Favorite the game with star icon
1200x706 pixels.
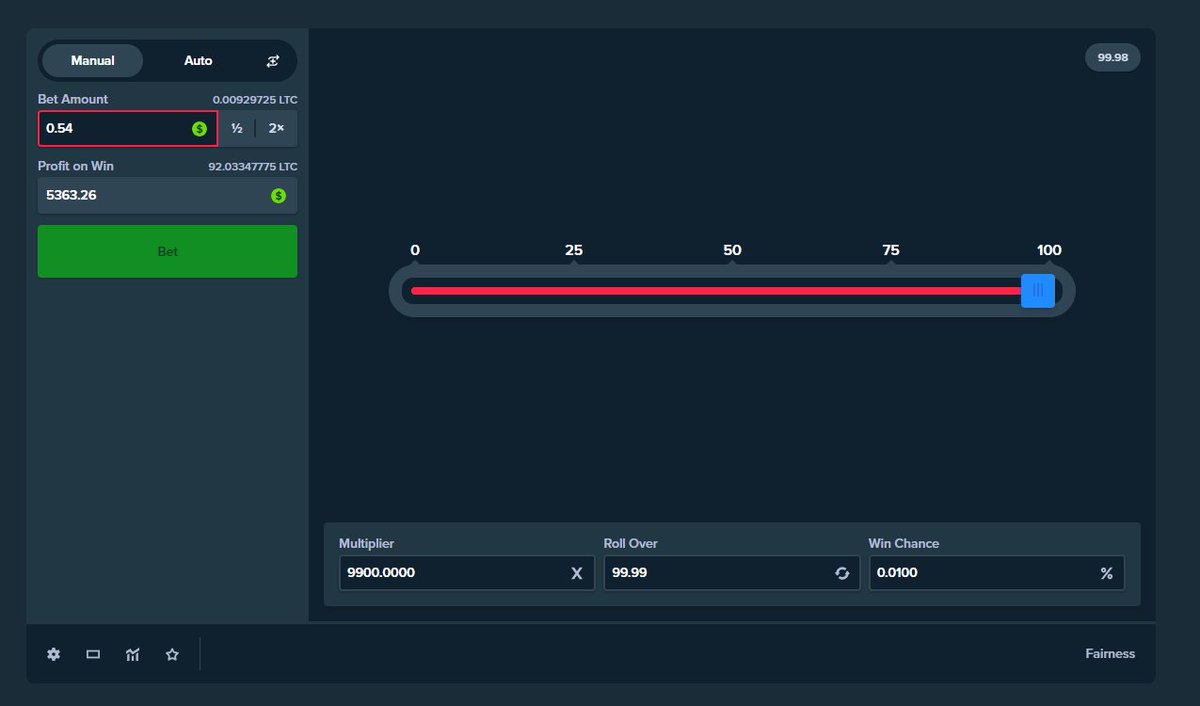pyautogui.click(x=172, y=654)
